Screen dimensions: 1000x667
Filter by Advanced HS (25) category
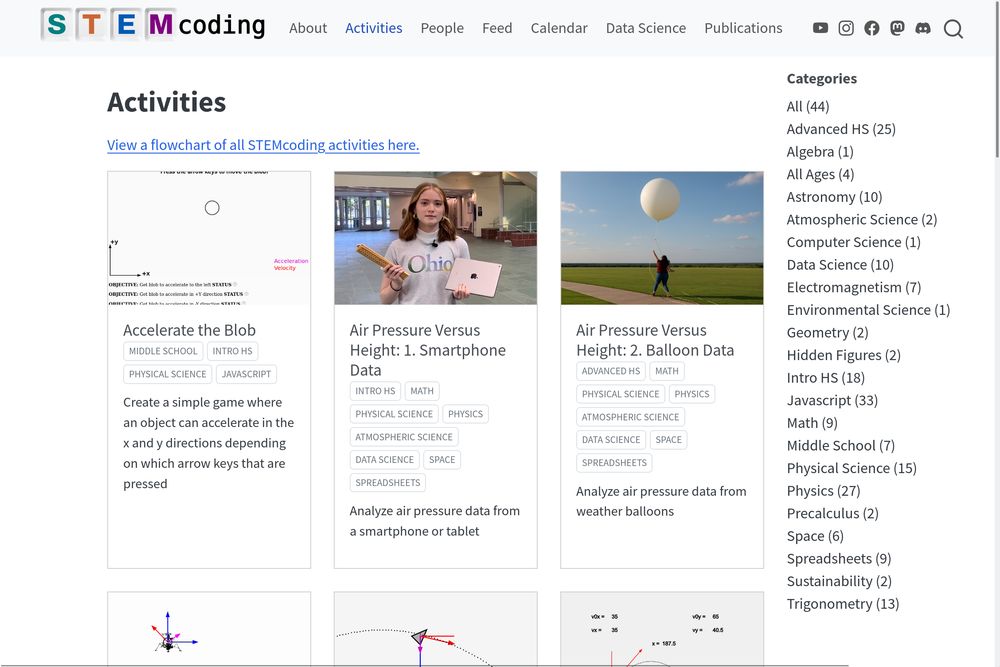click(841, 129)
